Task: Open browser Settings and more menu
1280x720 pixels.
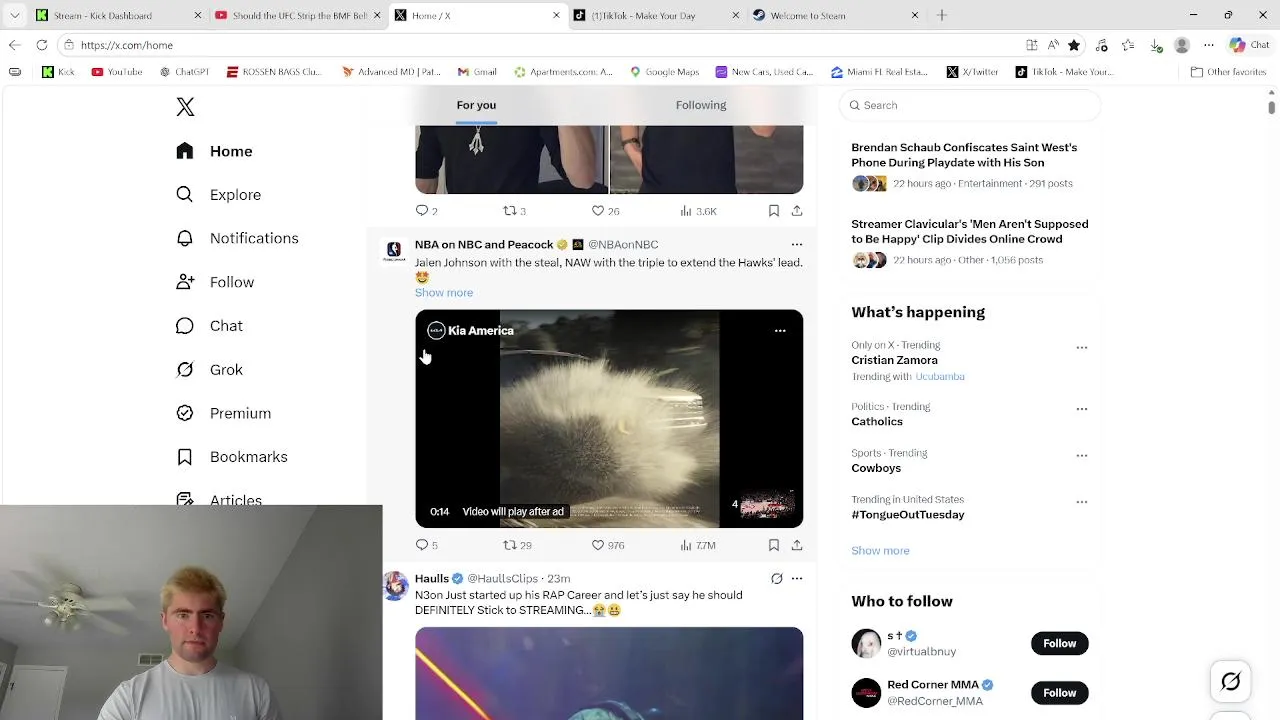Action: (x=1209, y=45)
